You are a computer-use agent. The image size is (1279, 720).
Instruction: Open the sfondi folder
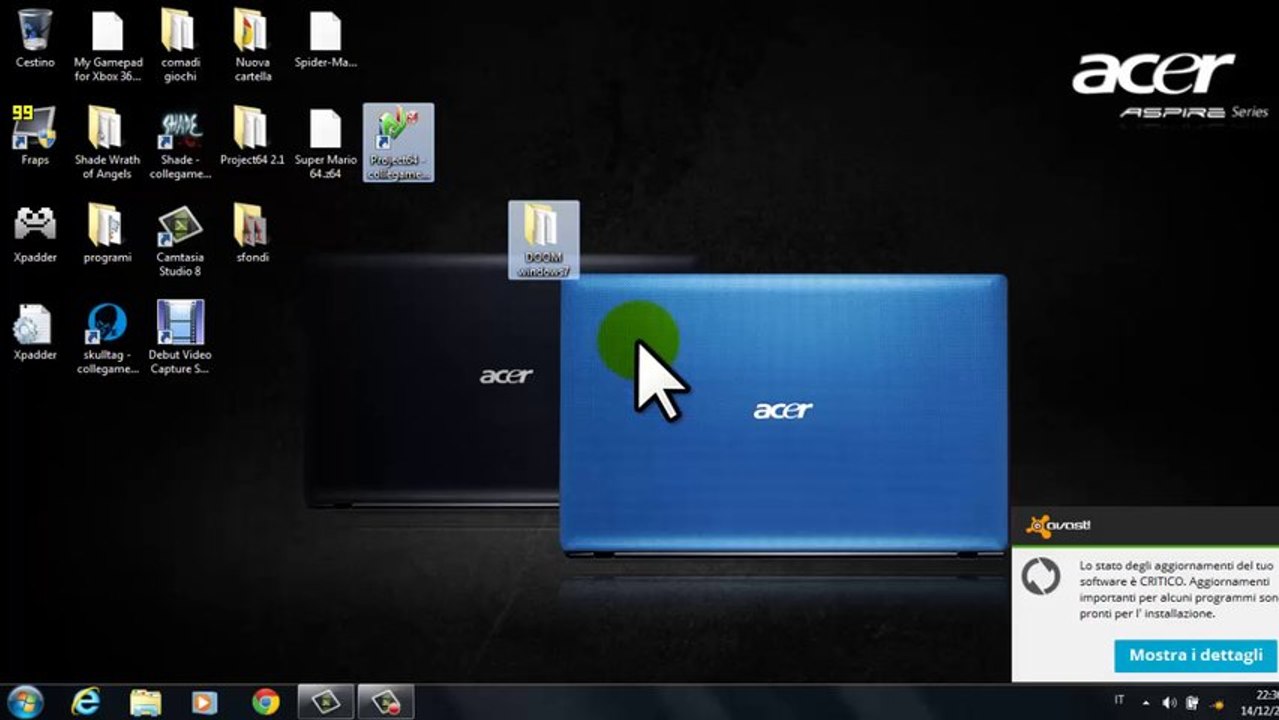point(252,233)
